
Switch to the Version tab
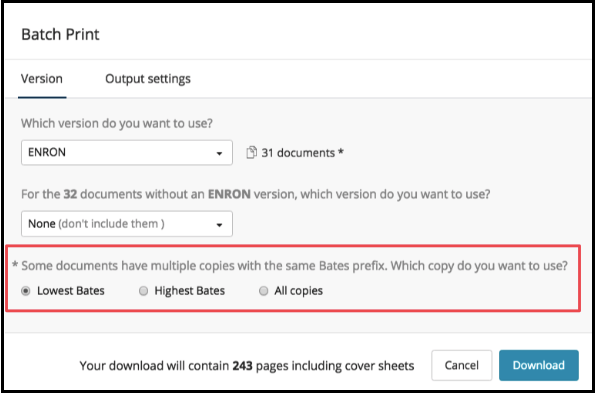pyautogui.click(x=42, y=79)
